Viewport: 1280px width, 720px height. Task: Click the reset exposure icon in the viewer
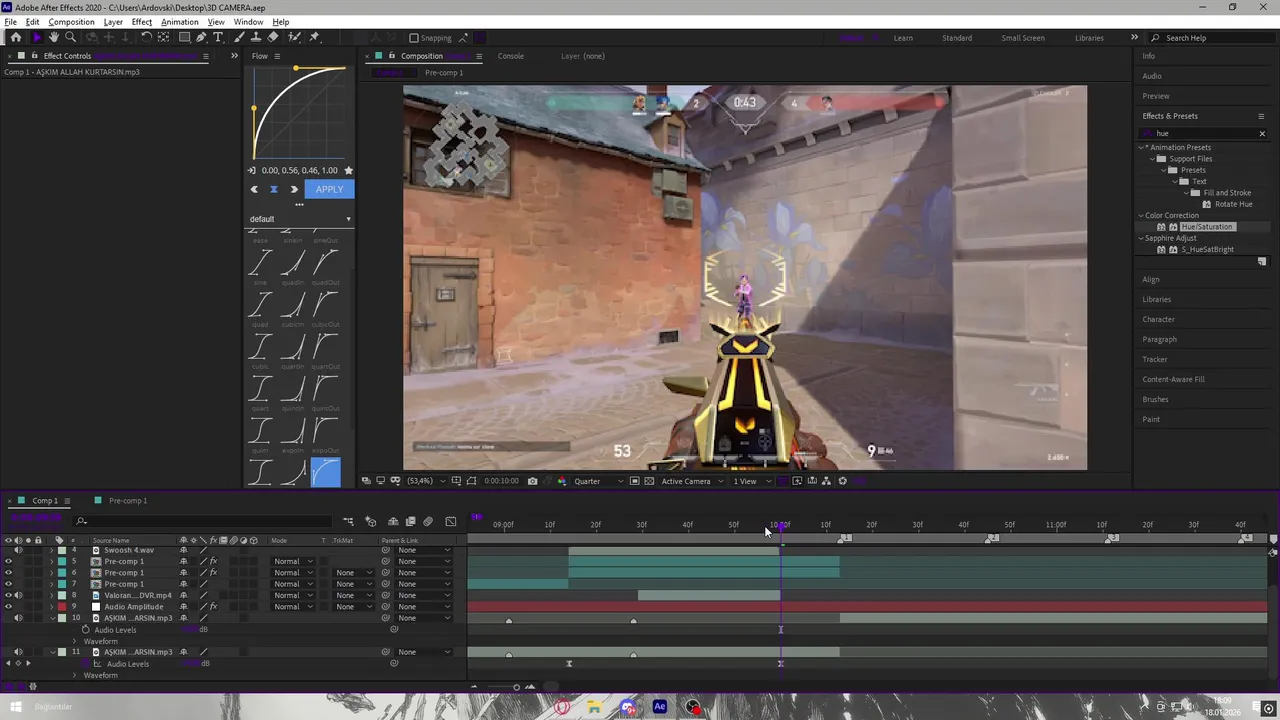coord(842,481)
